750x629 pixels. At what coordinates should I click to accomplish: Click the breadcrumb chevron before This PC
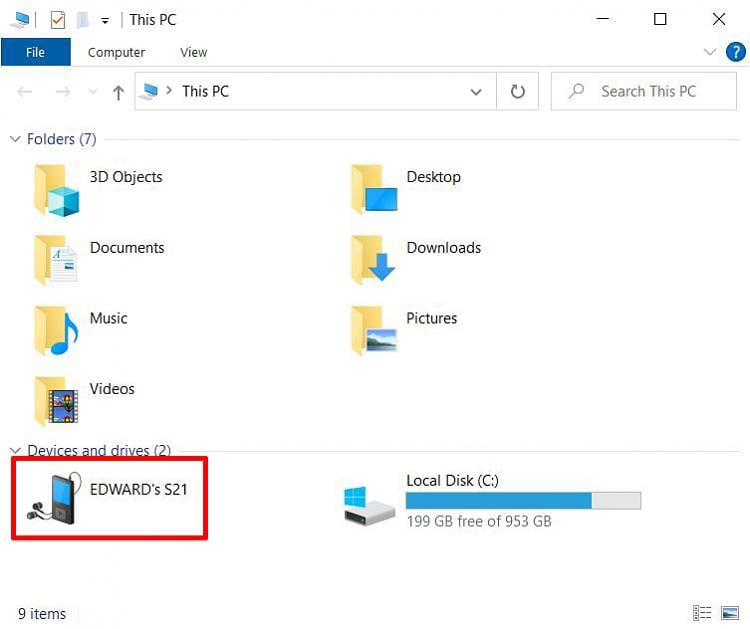[x=169, y=90]
